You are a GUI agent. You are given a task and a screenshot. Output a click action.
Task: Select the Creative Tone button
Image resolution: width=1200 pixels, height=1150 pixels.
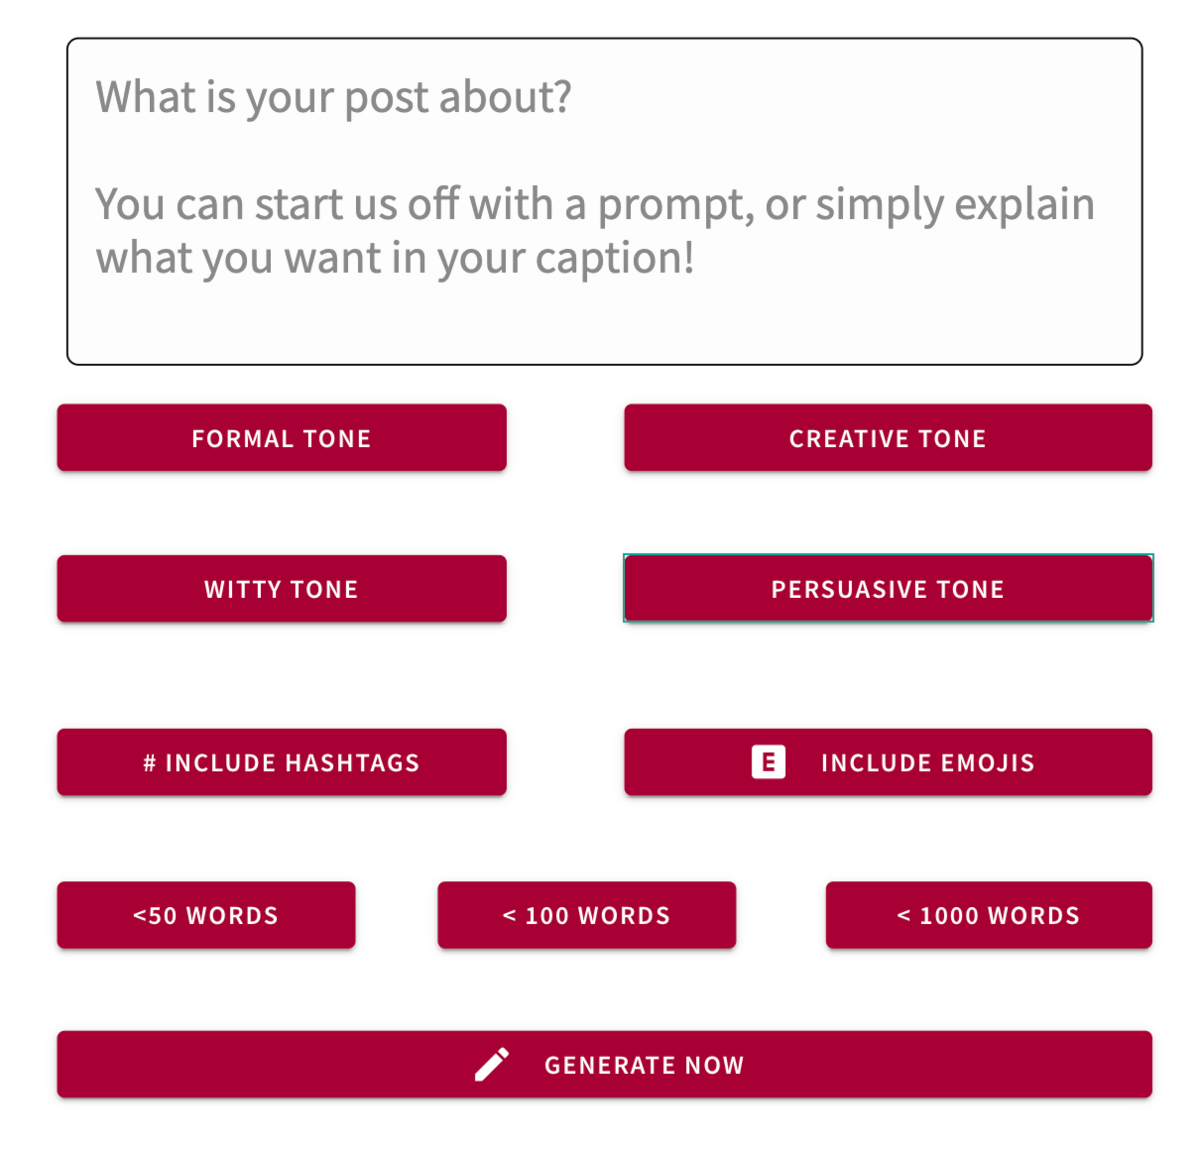[x=888, y=438]
